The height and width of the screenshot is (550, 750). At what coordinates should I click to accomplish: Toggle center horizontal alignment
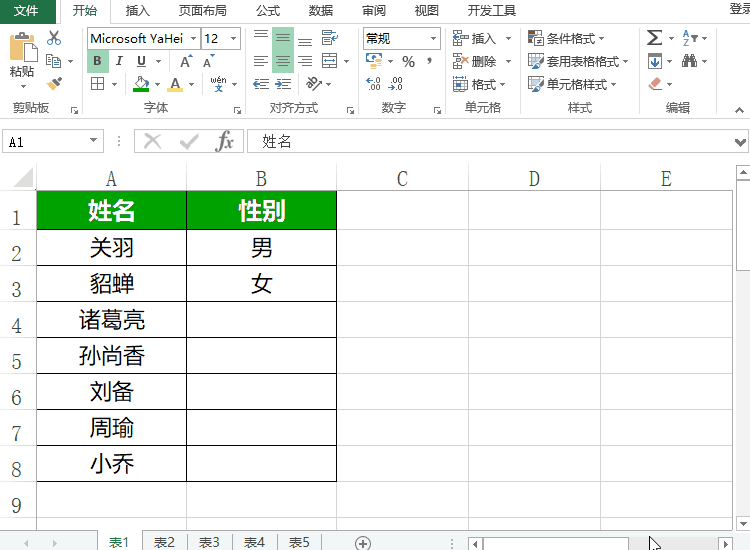(283, 61)
